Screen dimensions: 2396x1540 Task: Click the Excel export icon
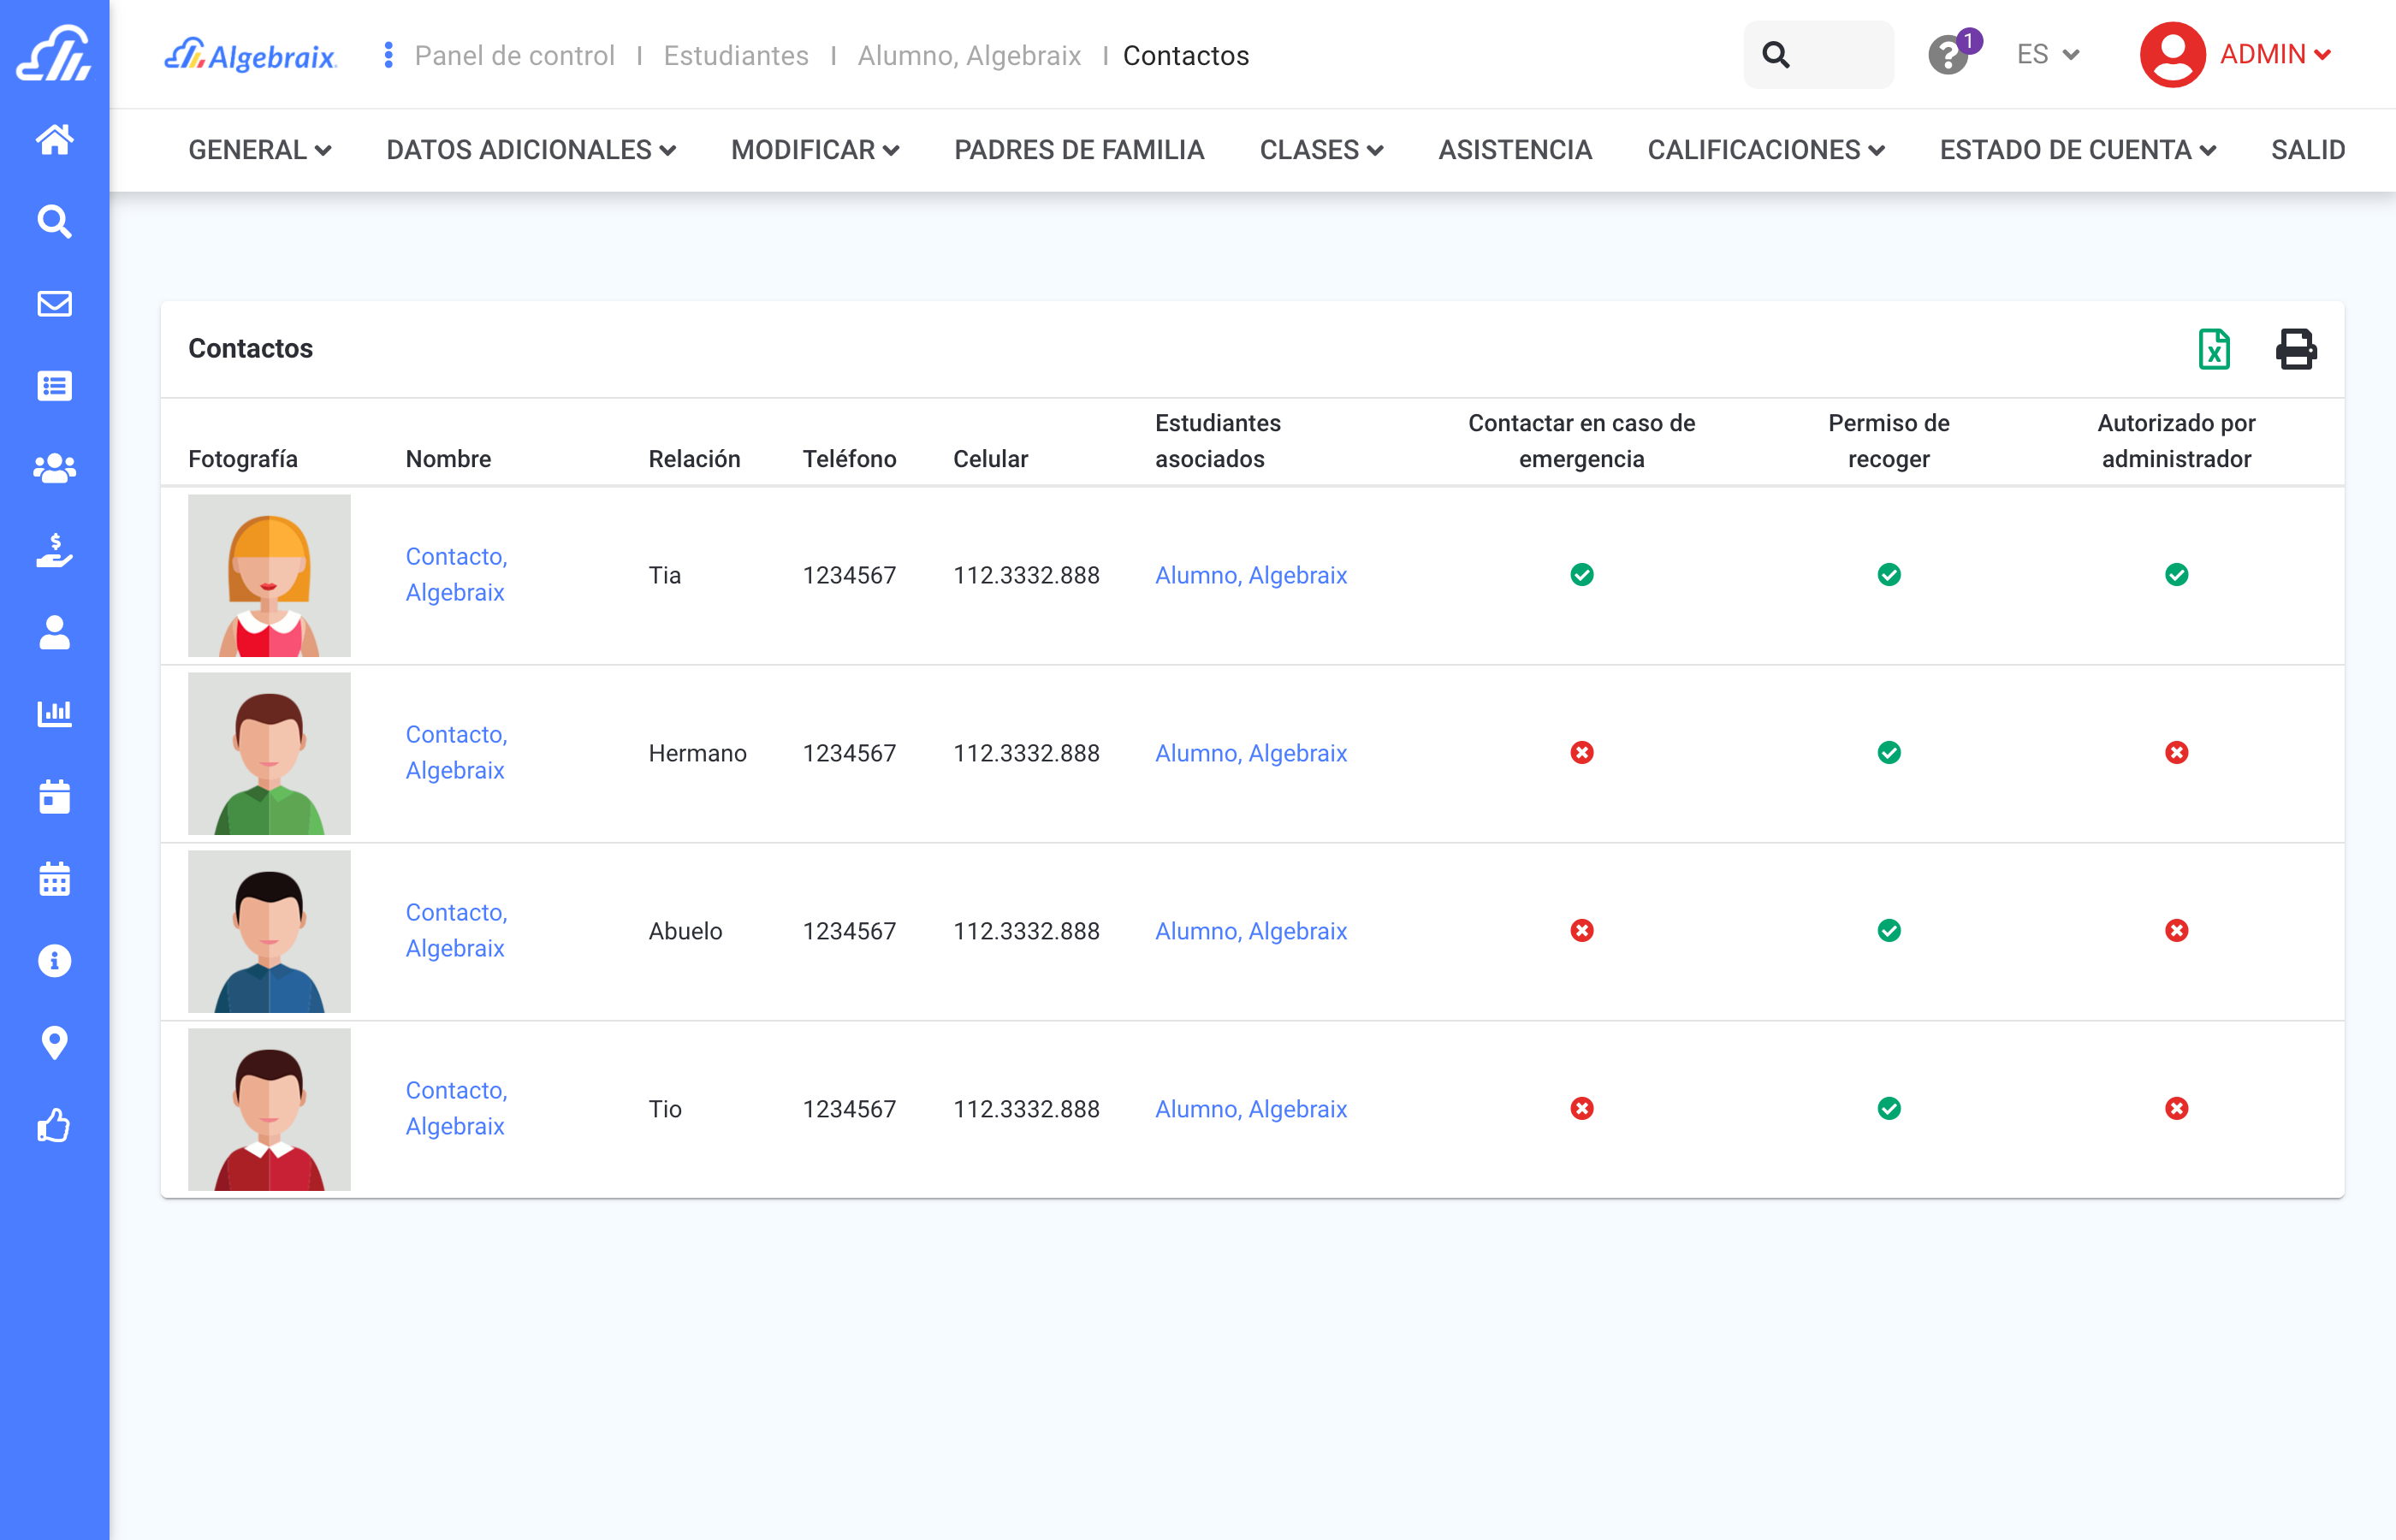[x=2213, y=349]
